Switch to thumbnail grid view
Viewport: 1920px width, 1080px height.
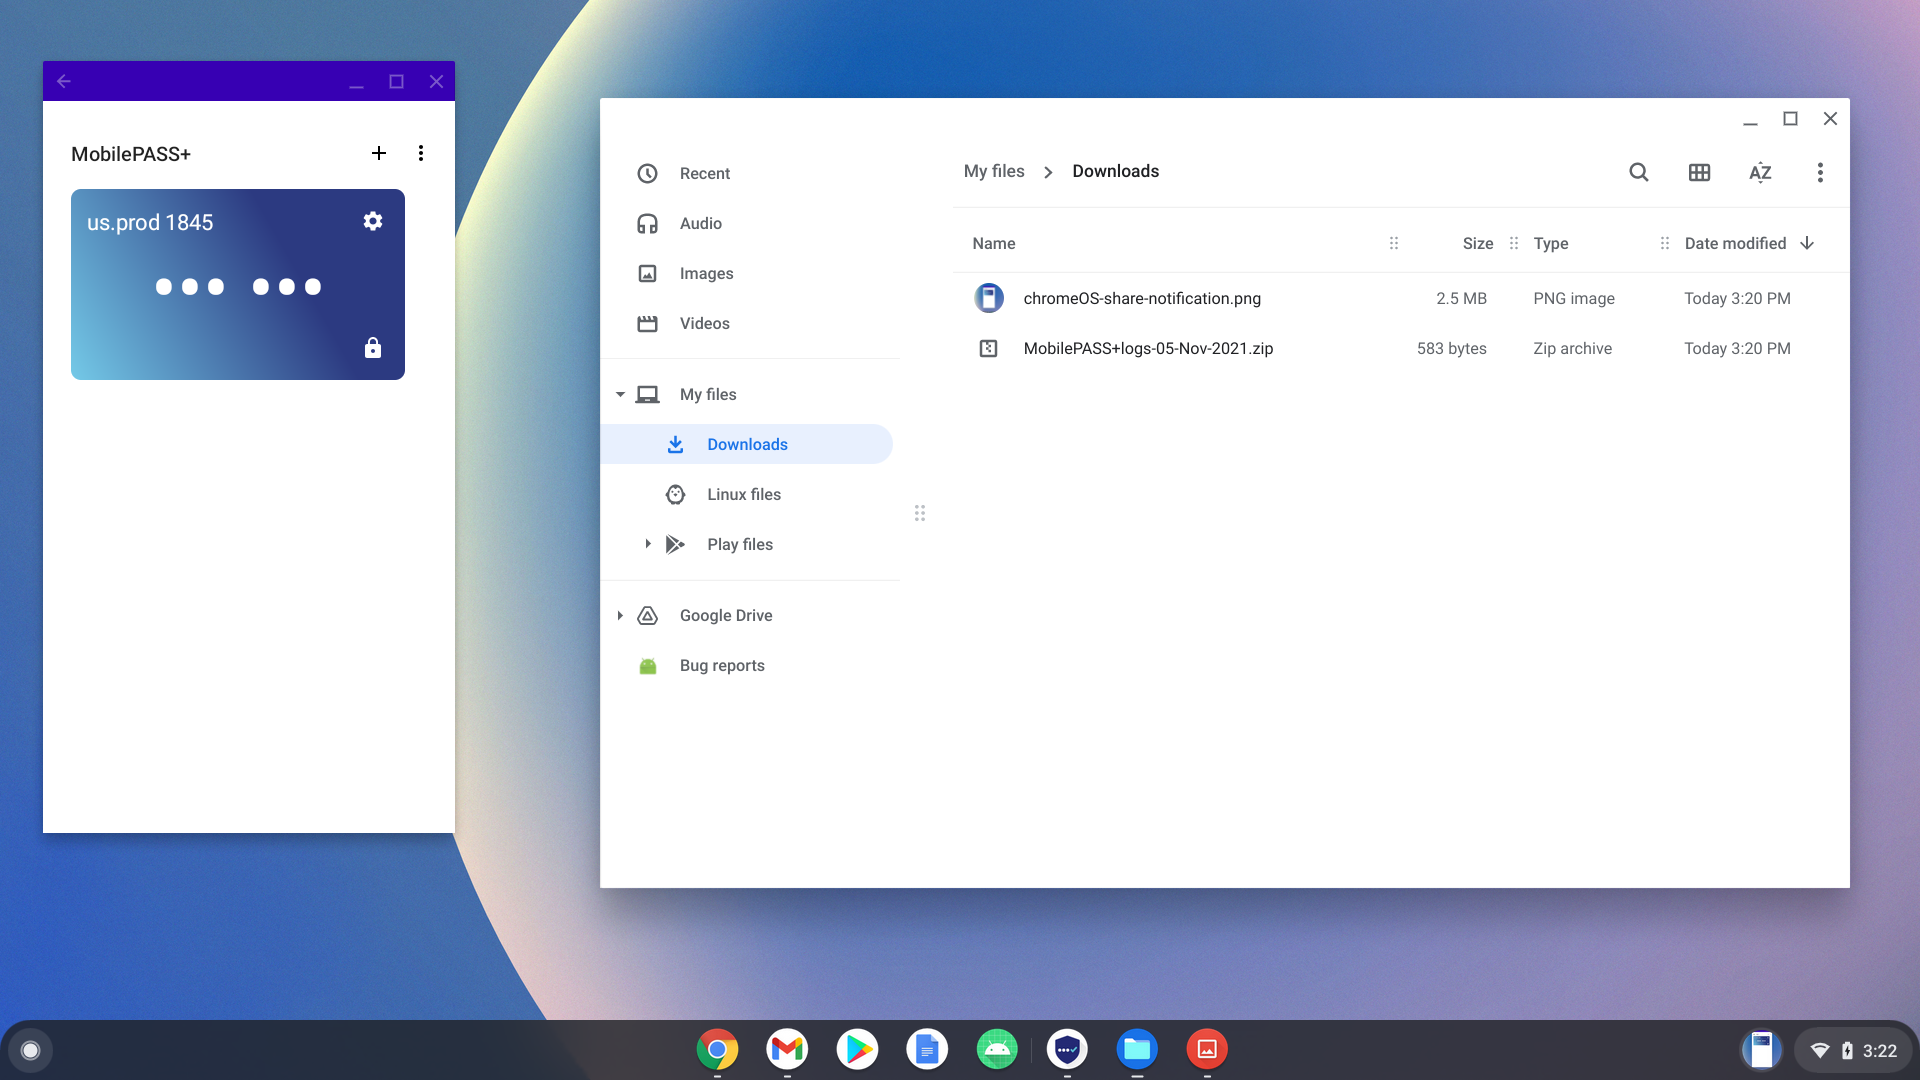(1699, 172)
